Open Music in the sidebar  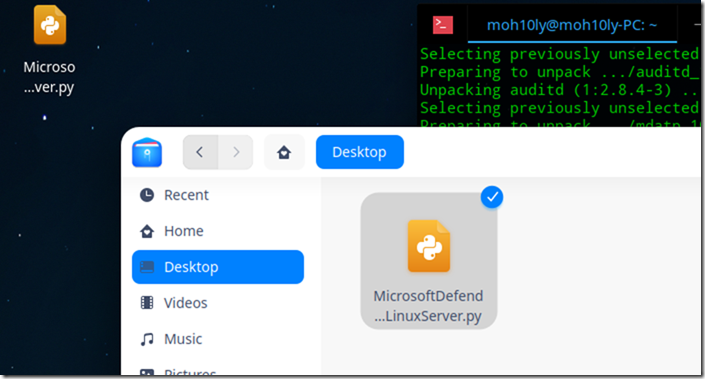point(218,339)
